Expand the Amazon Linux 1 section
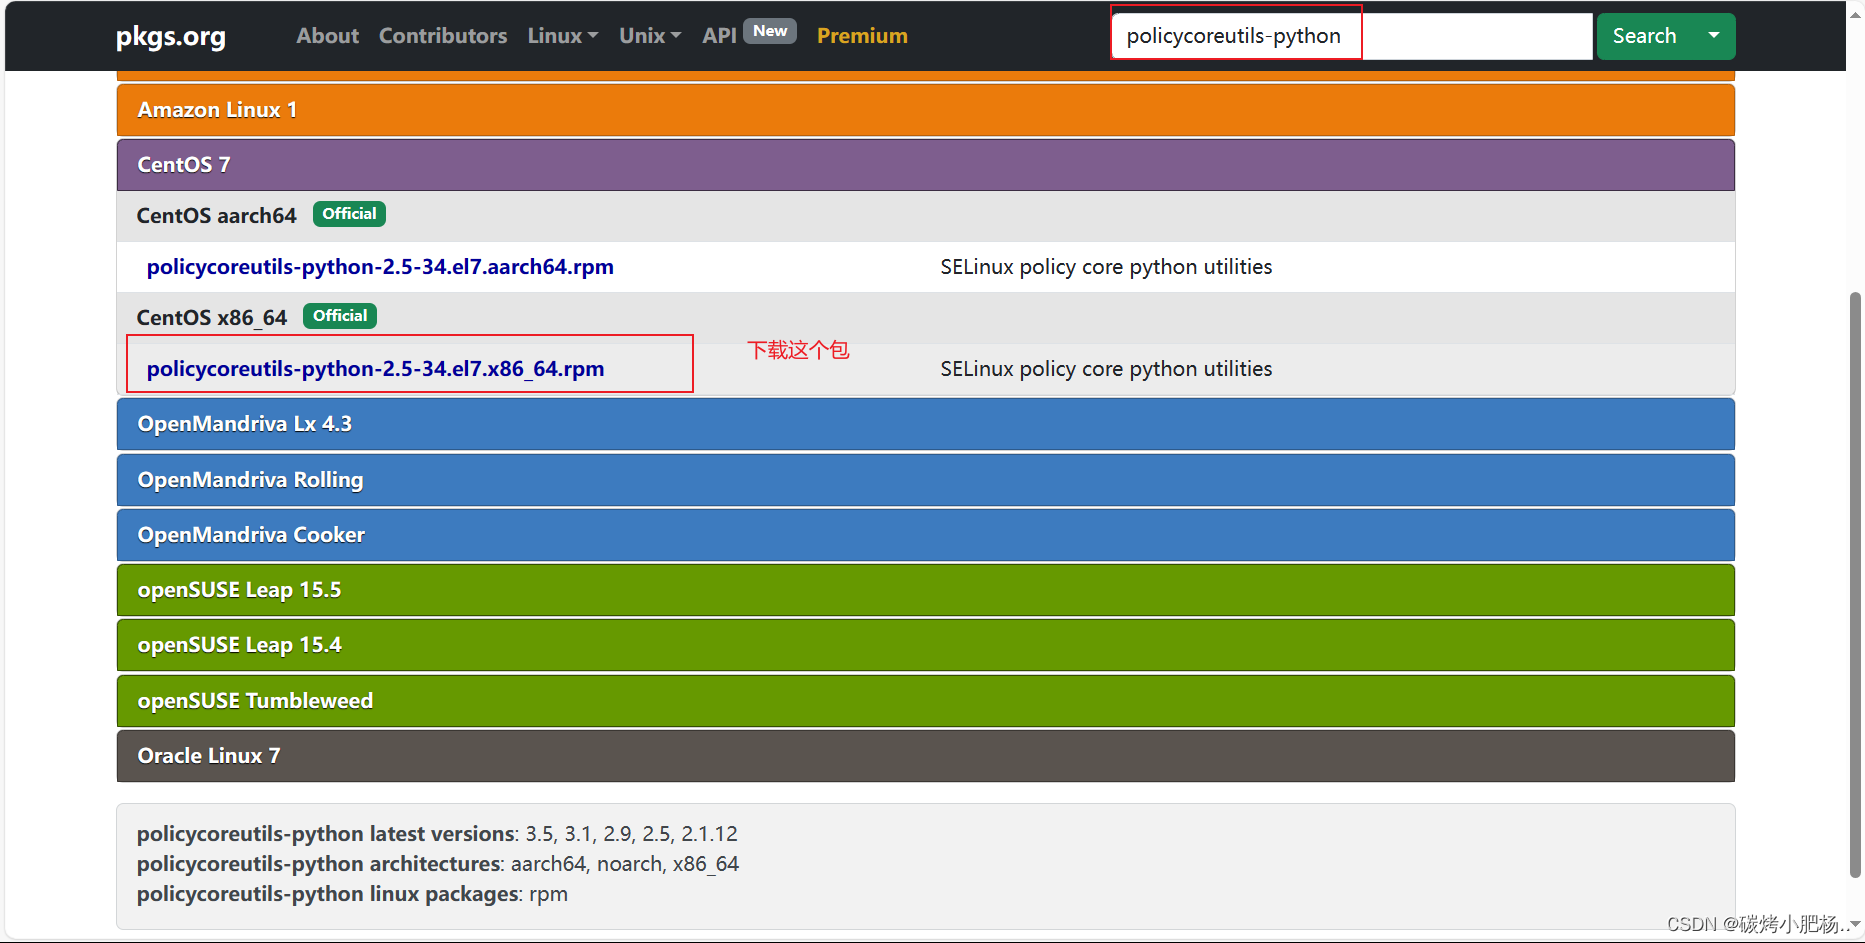Viewport: 1865px width, 943px height. coord(926,110)
